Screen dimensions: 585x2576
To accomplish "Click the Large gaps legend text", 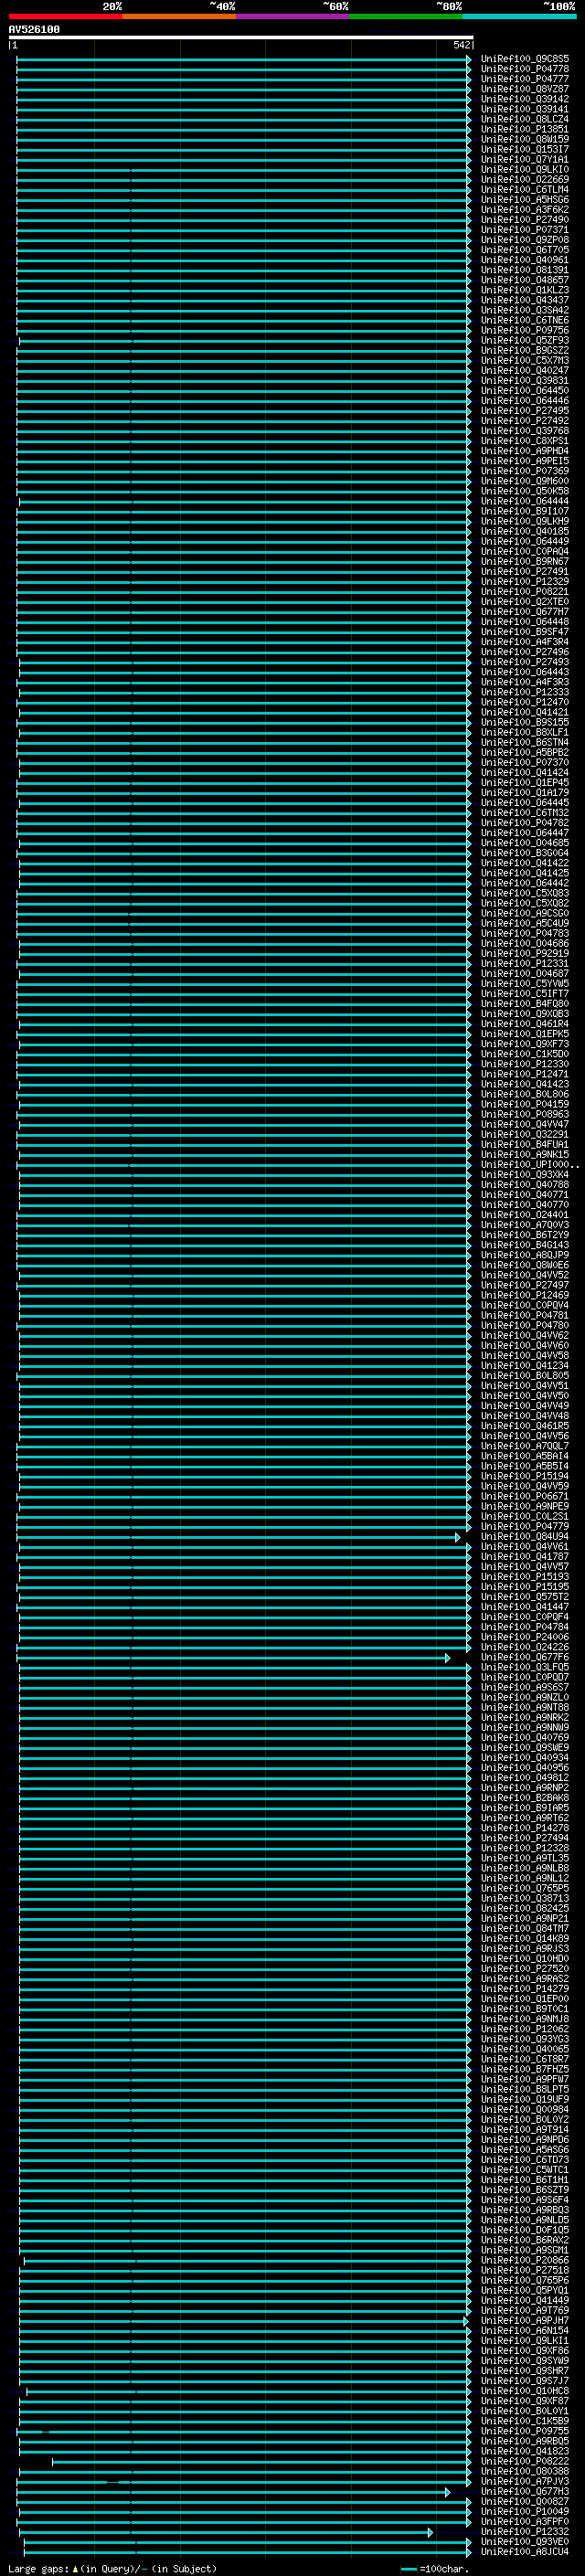I will point(112,2568).
